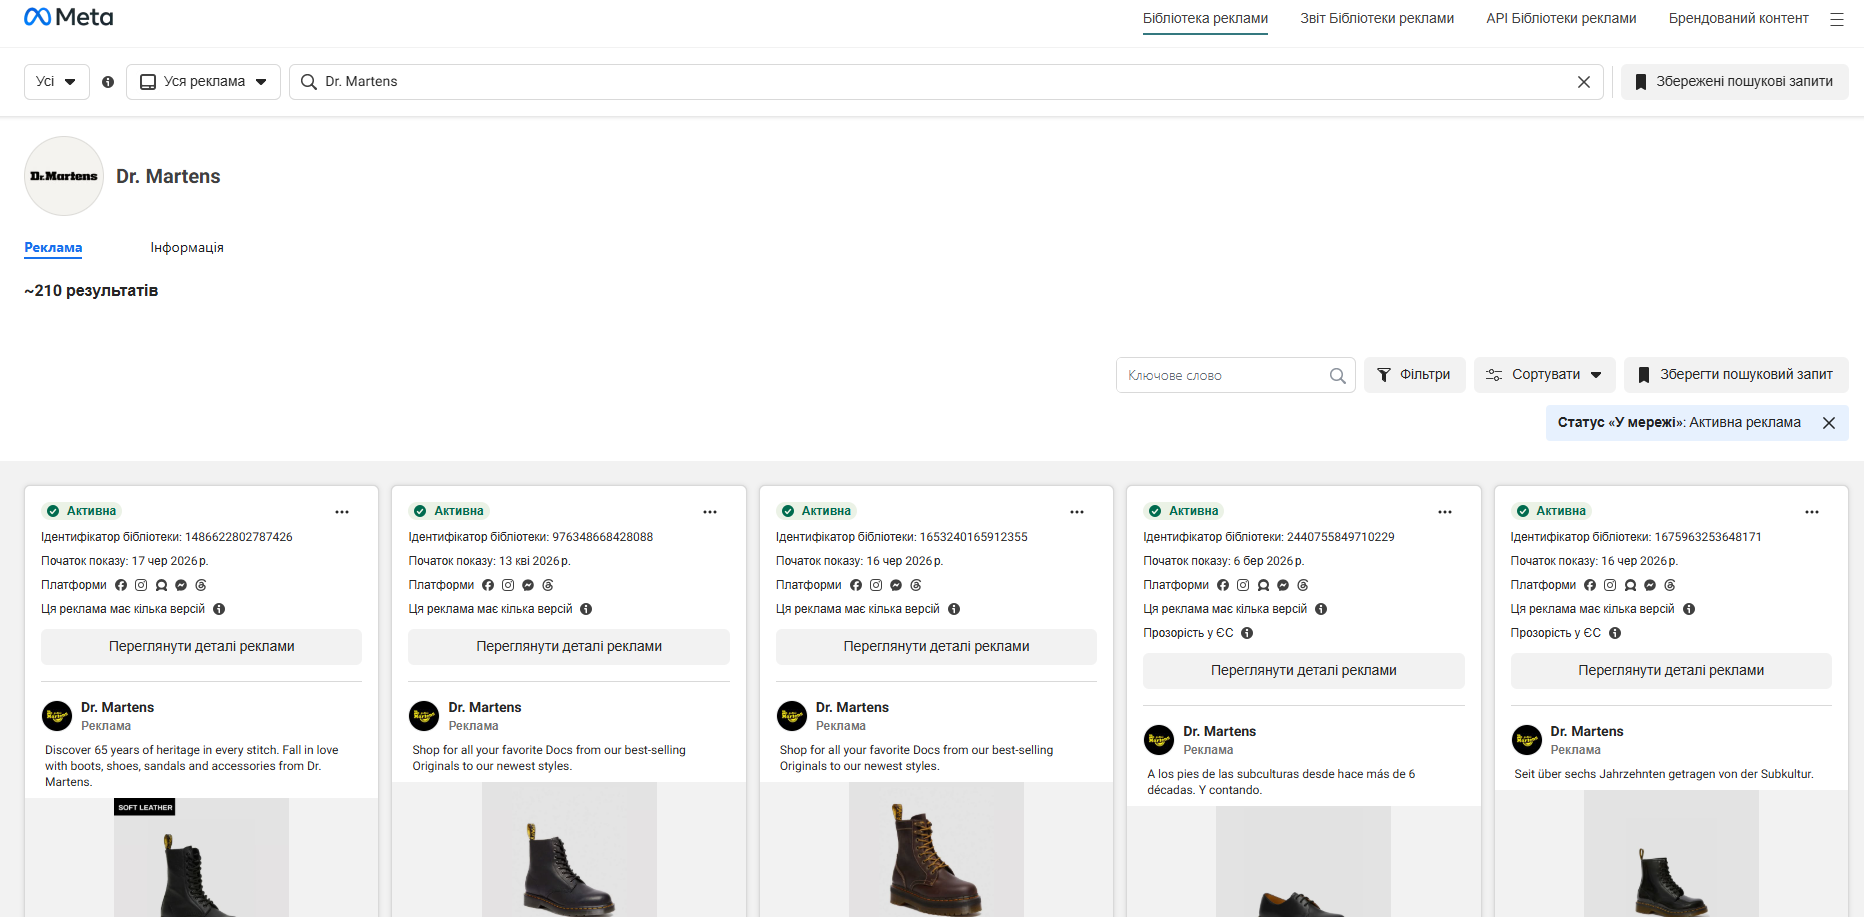Click Зберегти пошуковий запит button
Viewport: 1864px width, 917px height.
pos(1736,375)
